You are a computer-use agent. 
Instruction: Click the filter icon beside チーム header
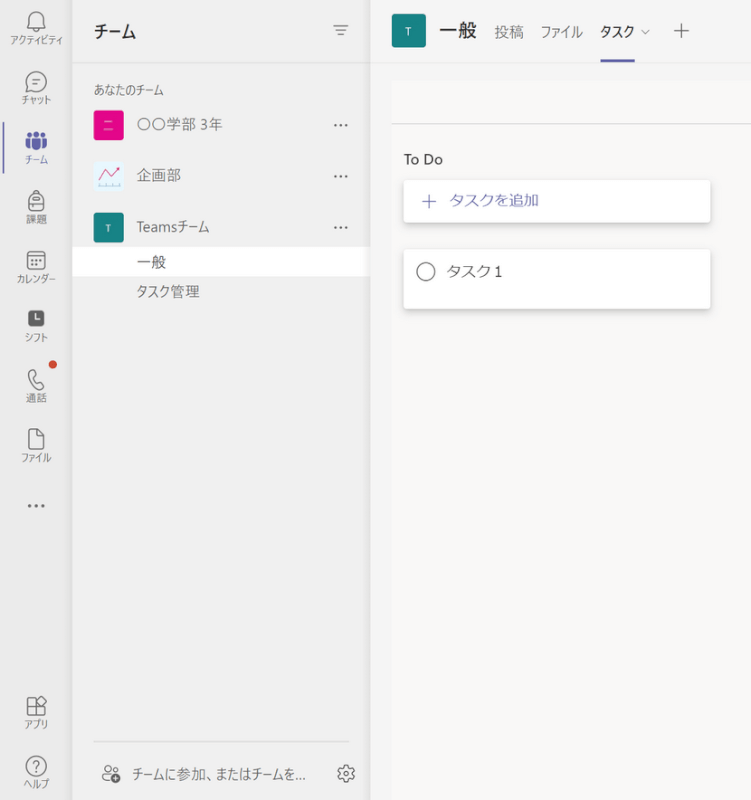coord(340,31)
